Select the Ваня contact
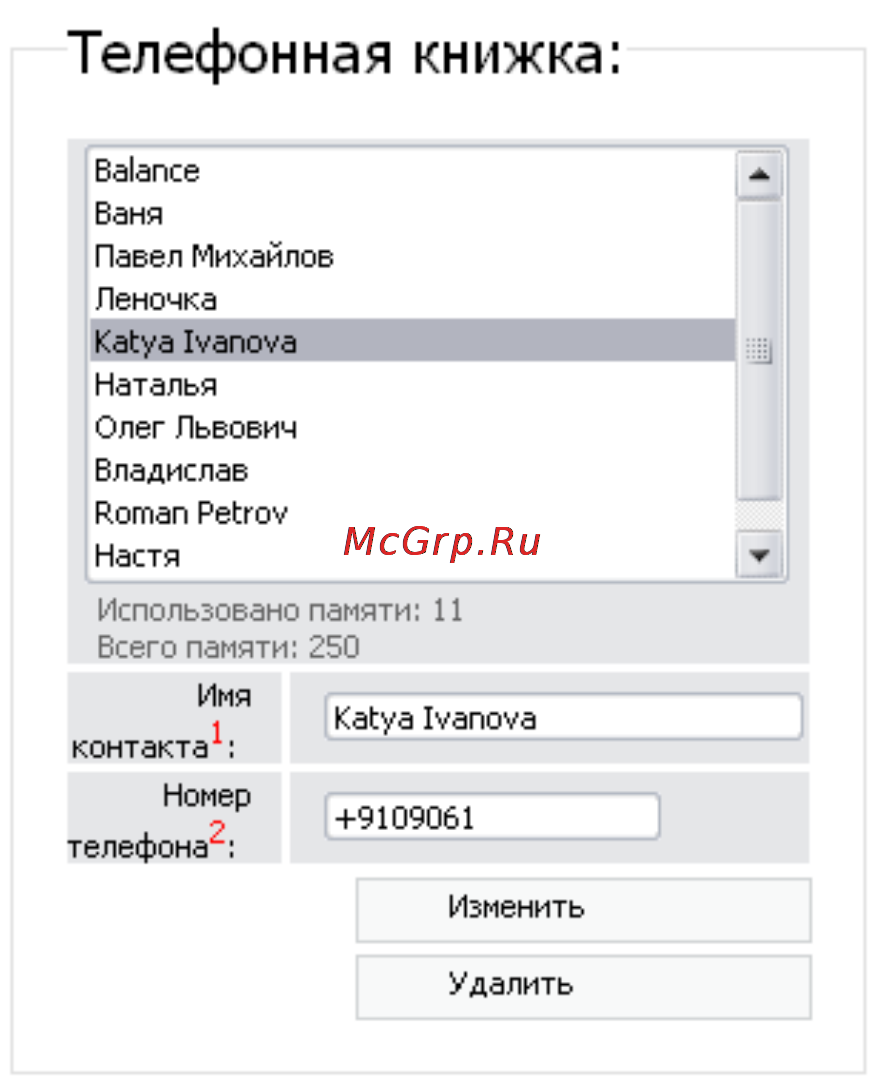 point(412,214)
